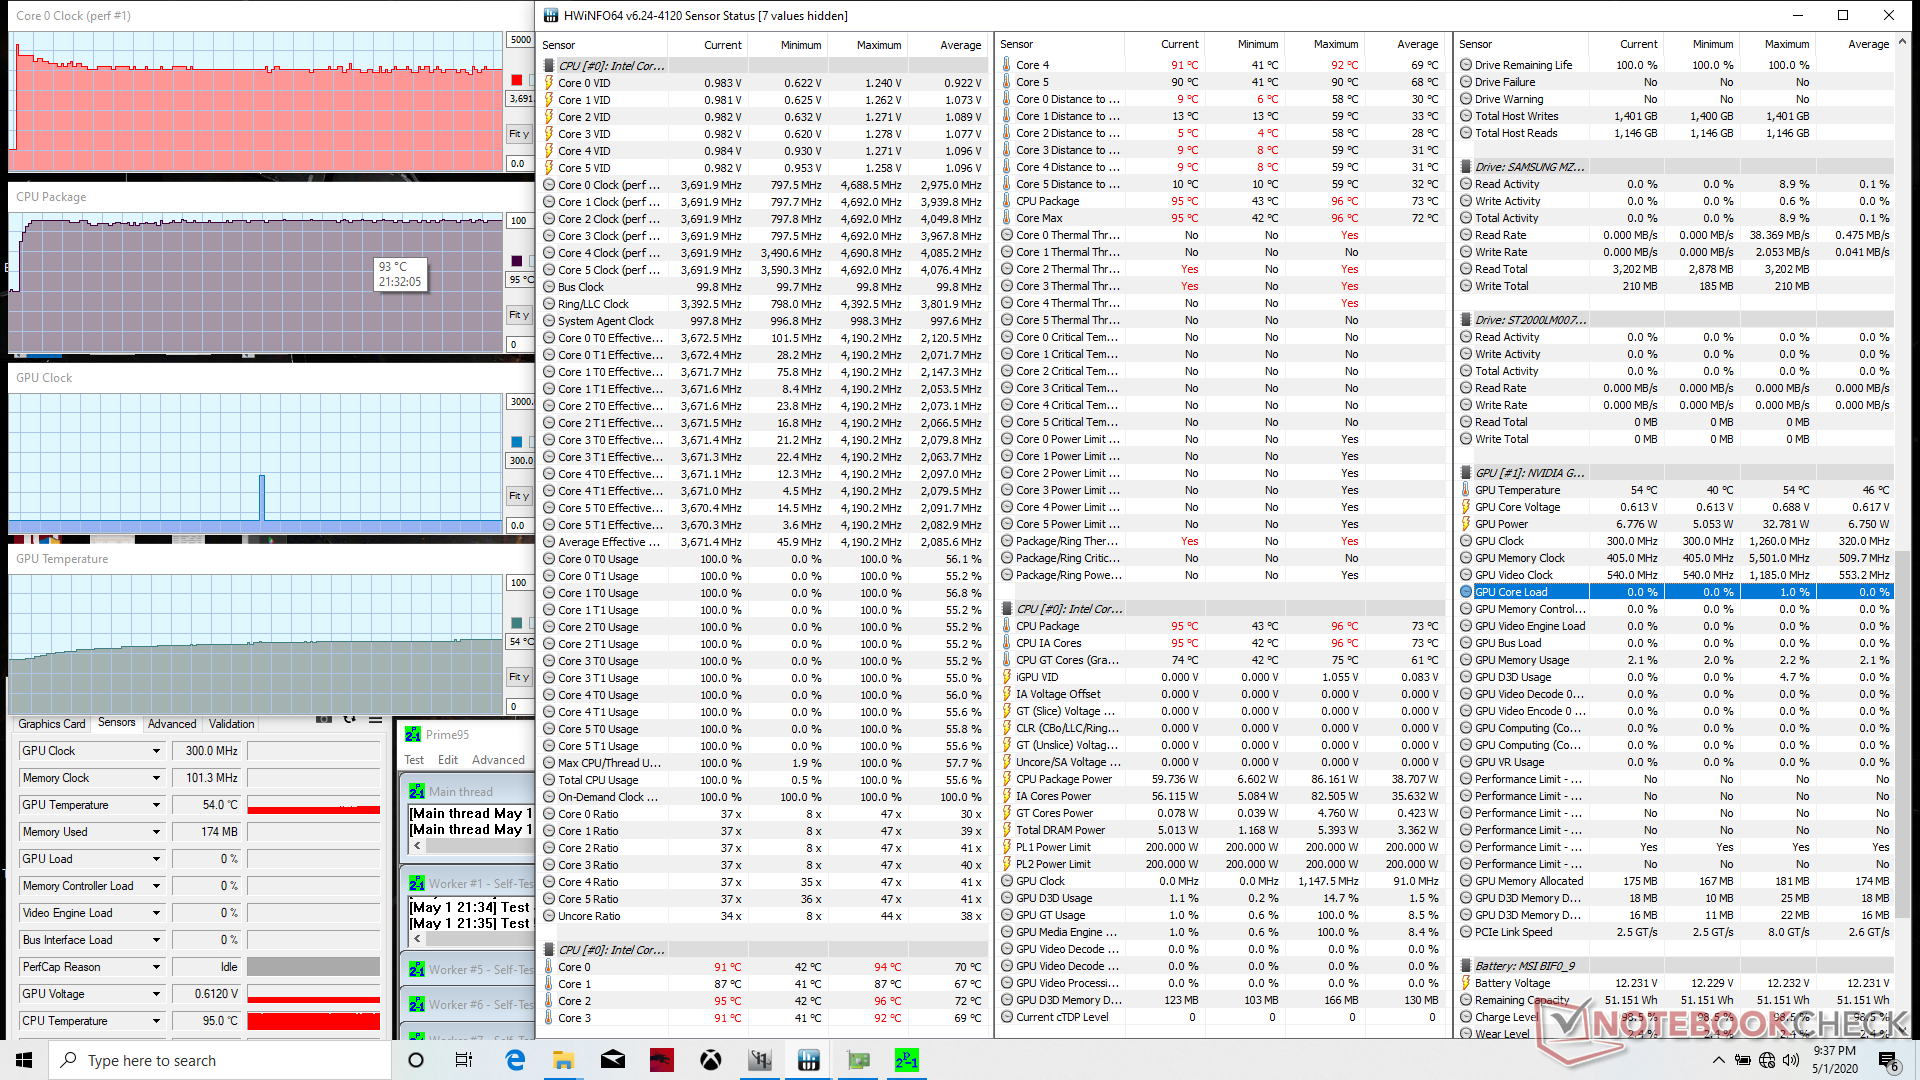Open Microsoft Edge from the taskbar
This screenshot has width=1920, height=1080.
pos(515,1060)
